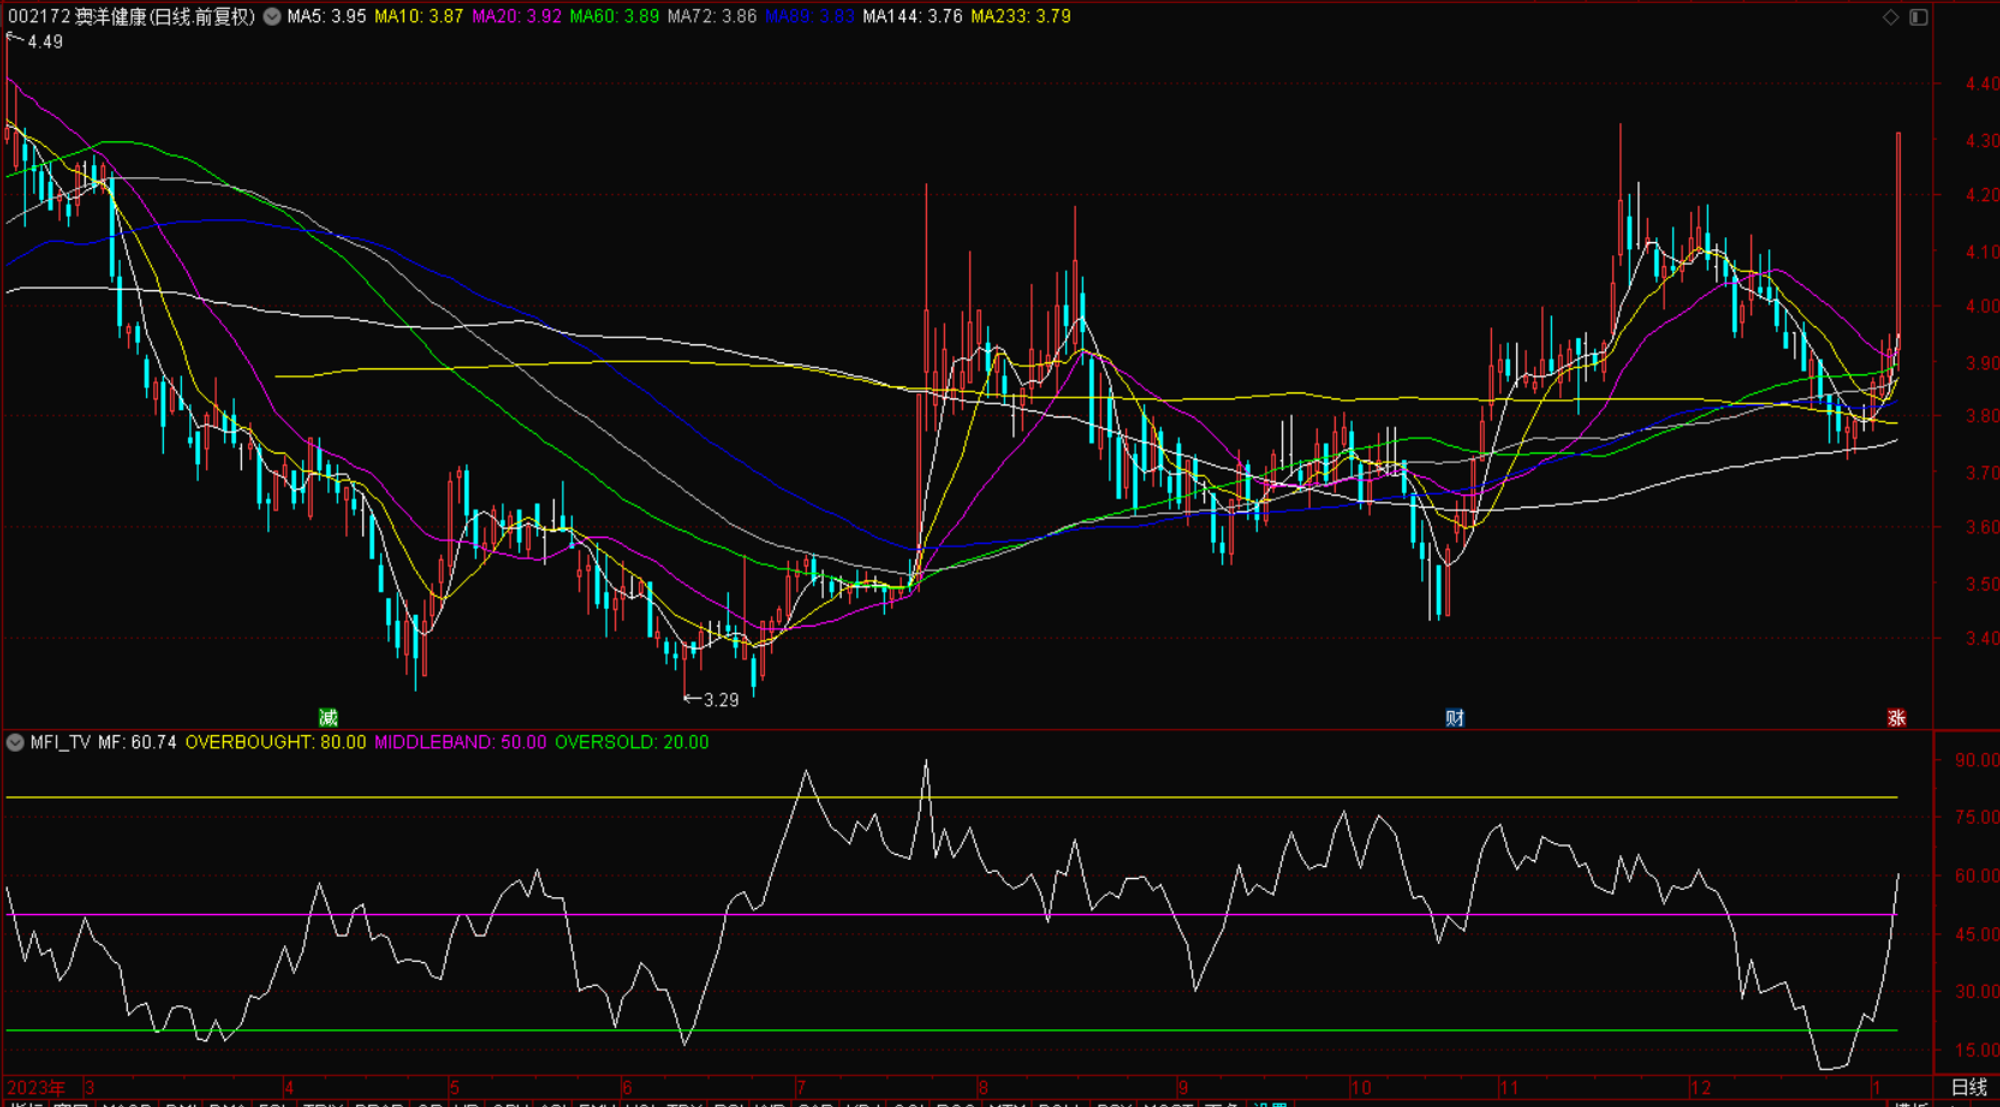Select the MA89: 3.83 label
Image resolution: width=2000 pixels, height=1107 pixels.
(809, 17)
